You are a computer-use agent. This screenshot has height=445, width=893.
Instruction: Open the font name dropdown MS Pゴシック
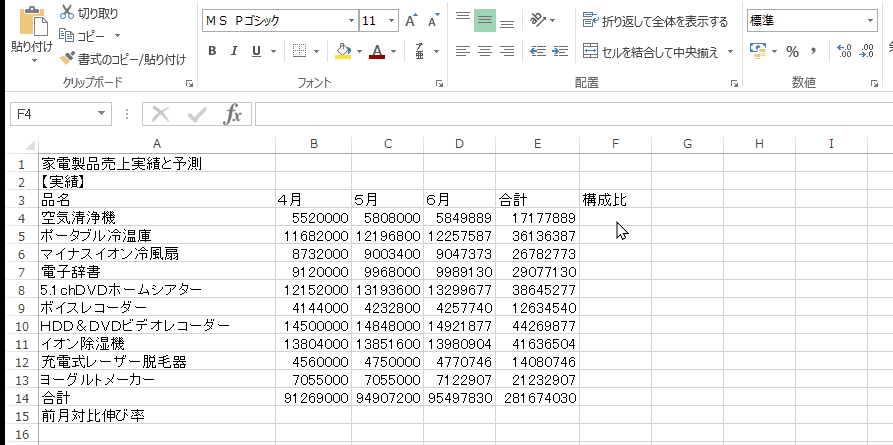coord(351,20)
